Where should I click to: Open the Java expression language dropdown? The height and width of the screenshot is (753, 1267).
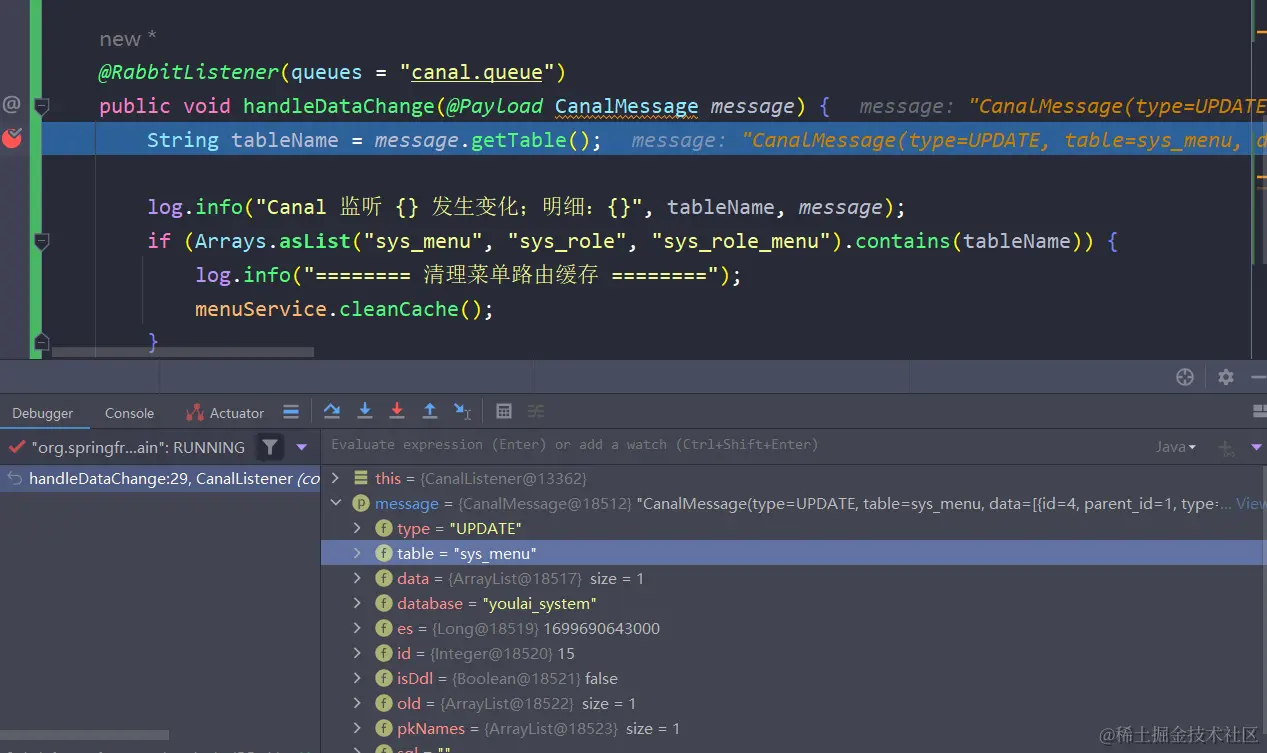[1176, 447]
